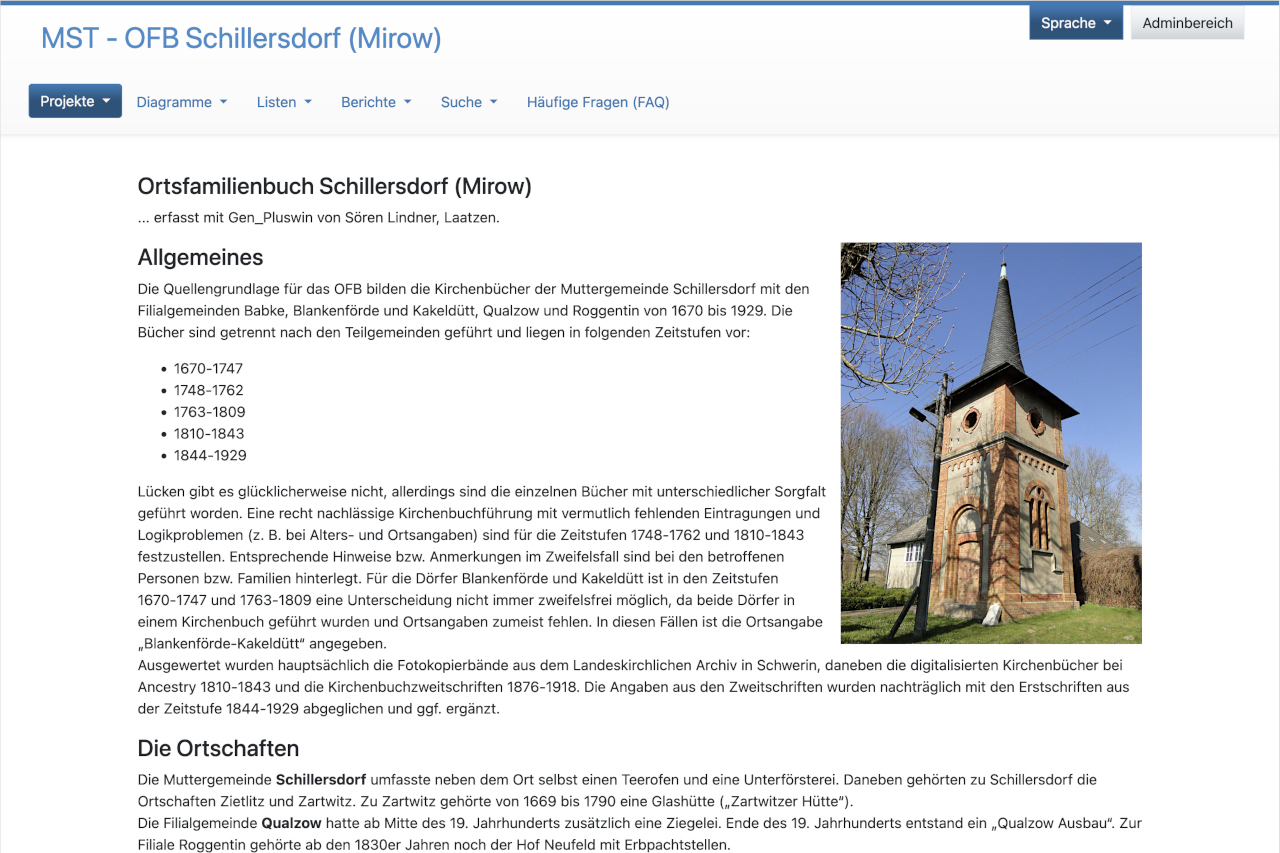Image resolution: width=1280 pixels, height=853 pixels.
Task: Click the church tower photo
Action: (991, 443)
